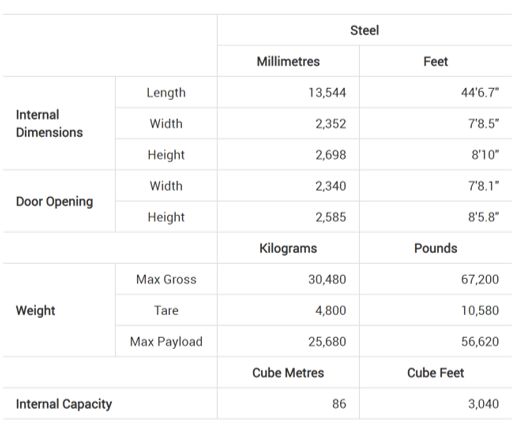The height and width of the screenshot is (432, 524).
Task: Select the Max Payload label
Action: [166, 341]
